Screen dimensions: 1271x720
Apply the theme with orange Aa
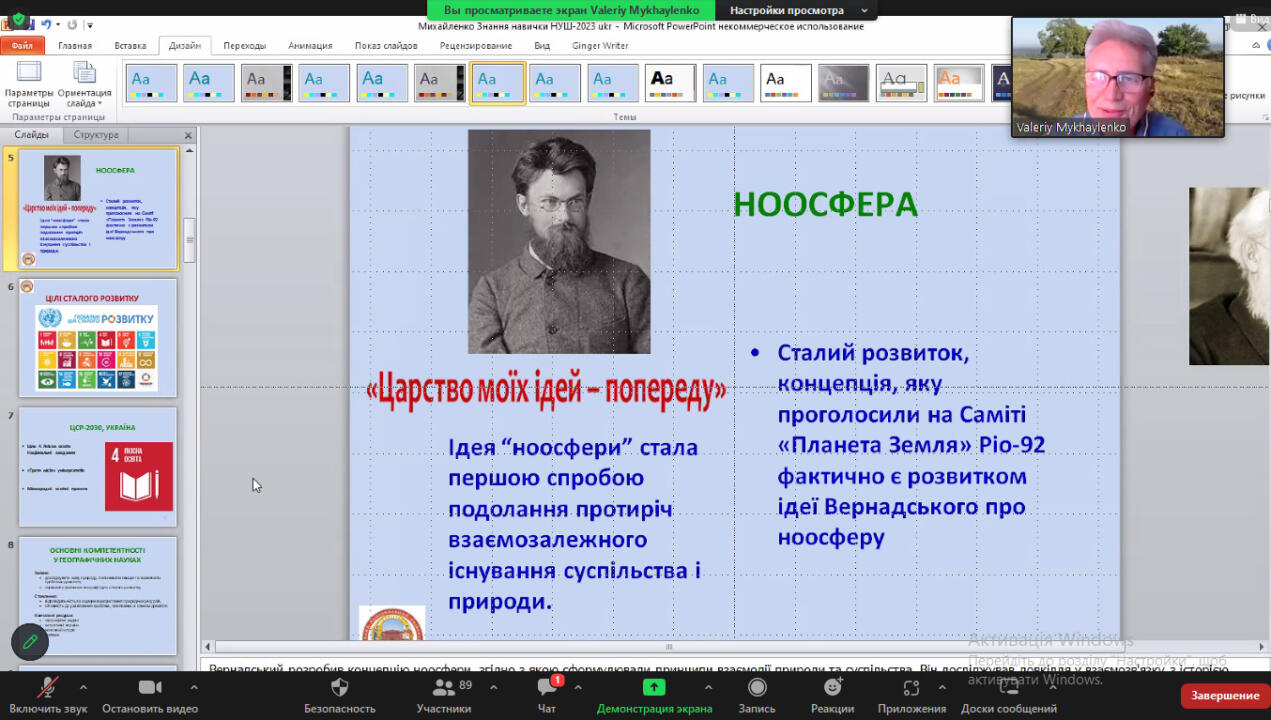pyautogui.click(x=960, y=83)
